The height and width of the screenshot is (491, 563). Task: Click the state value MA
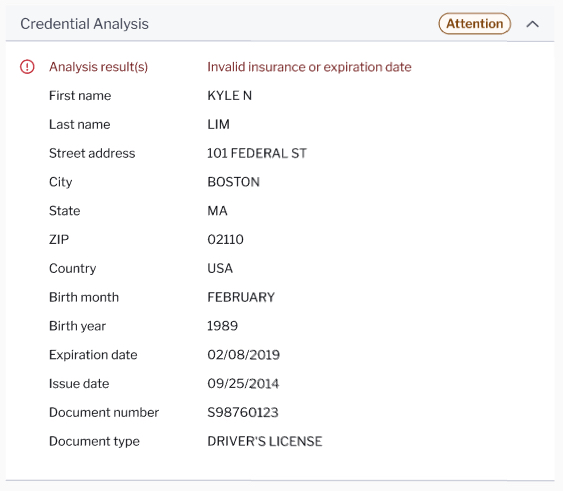tap(217, 211)
